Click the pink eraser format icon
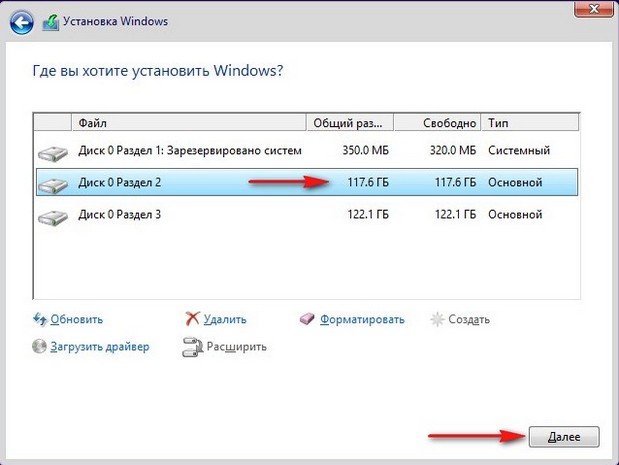 pyautogui.click(x=307, y=319)
